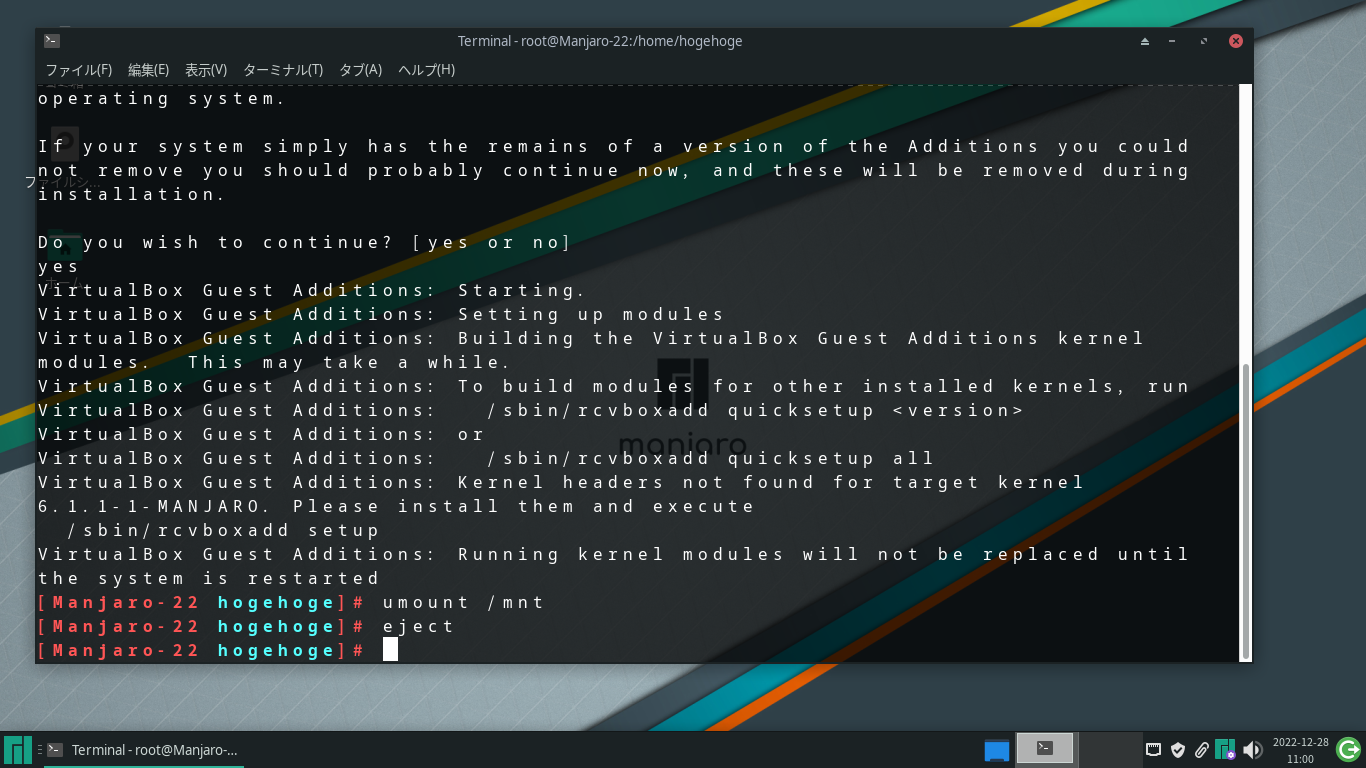Click '/sbin/rcvboxadd quicksetup all' text
Image resolution: width=1366 pixels, height=768 pixels.
coord(711,458)
